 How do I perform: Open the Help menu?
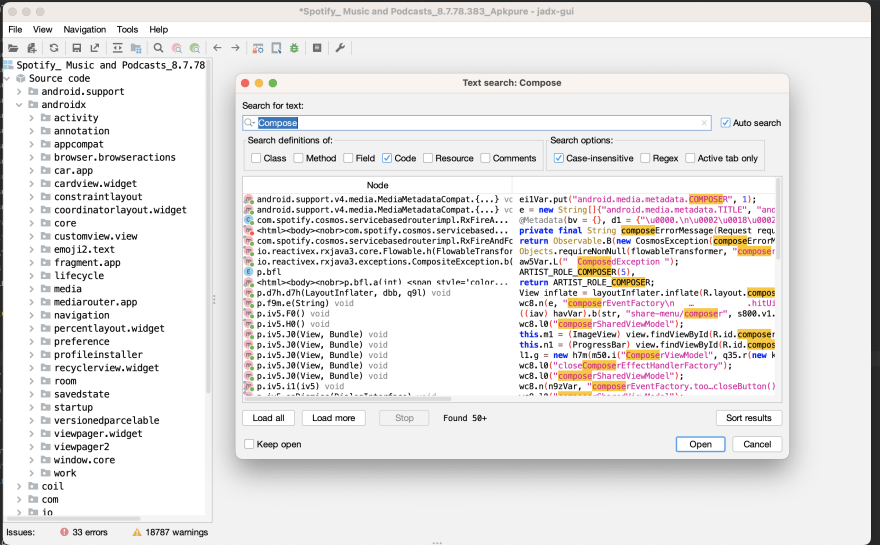(x=158, y=30)
